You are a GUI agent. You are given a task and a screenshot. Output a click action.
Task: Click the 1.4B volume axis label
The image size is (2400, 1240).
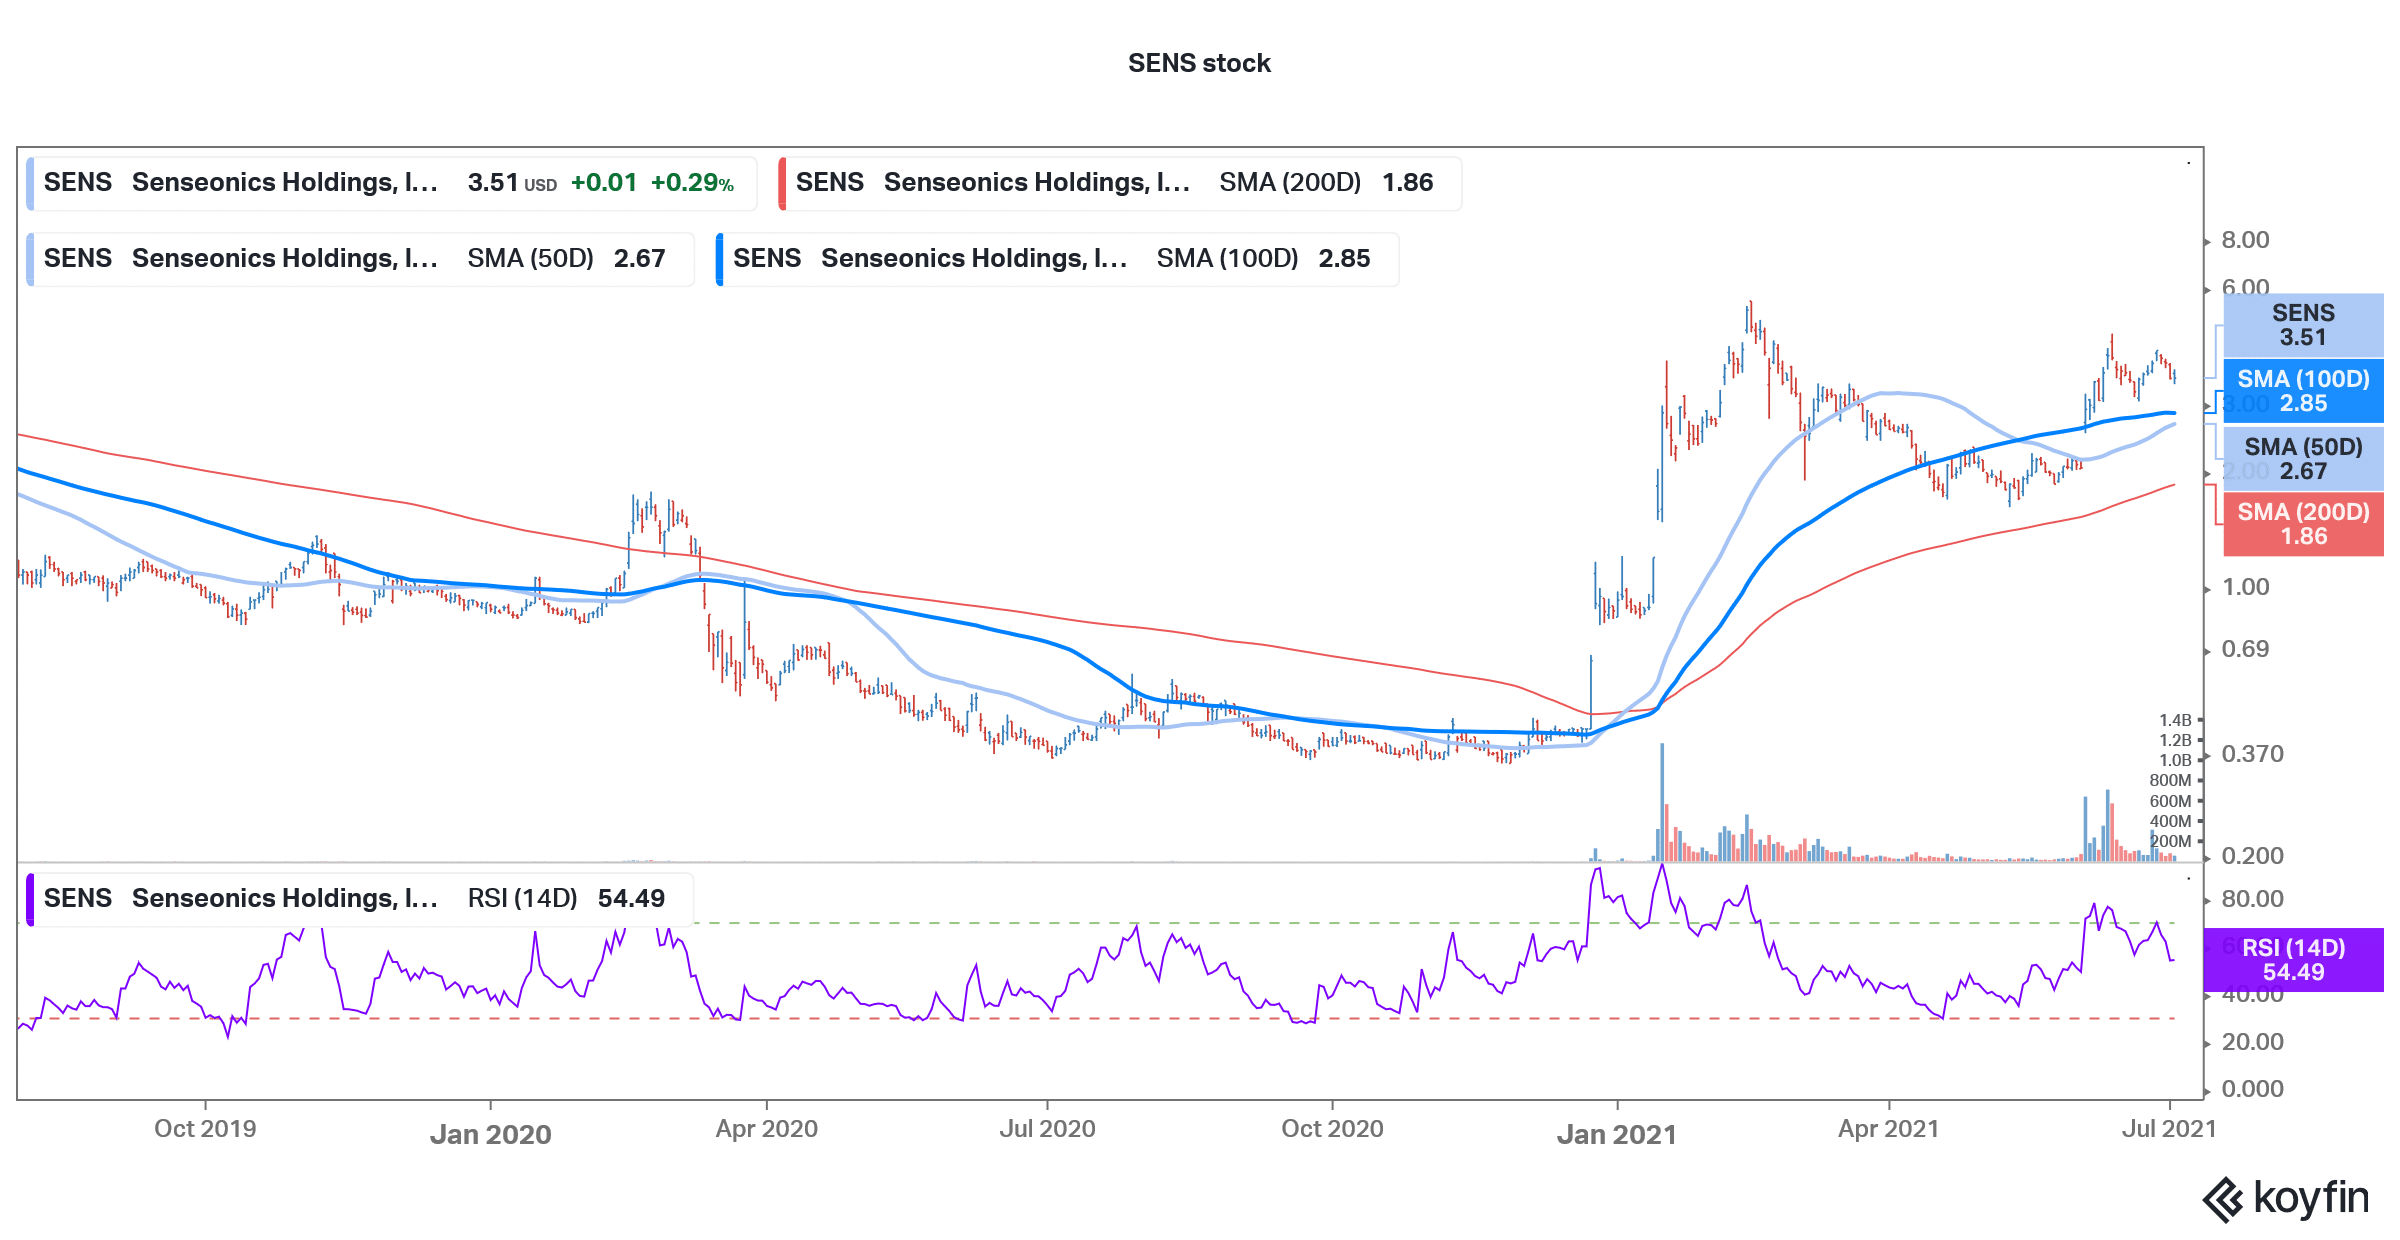[2175, 720]
